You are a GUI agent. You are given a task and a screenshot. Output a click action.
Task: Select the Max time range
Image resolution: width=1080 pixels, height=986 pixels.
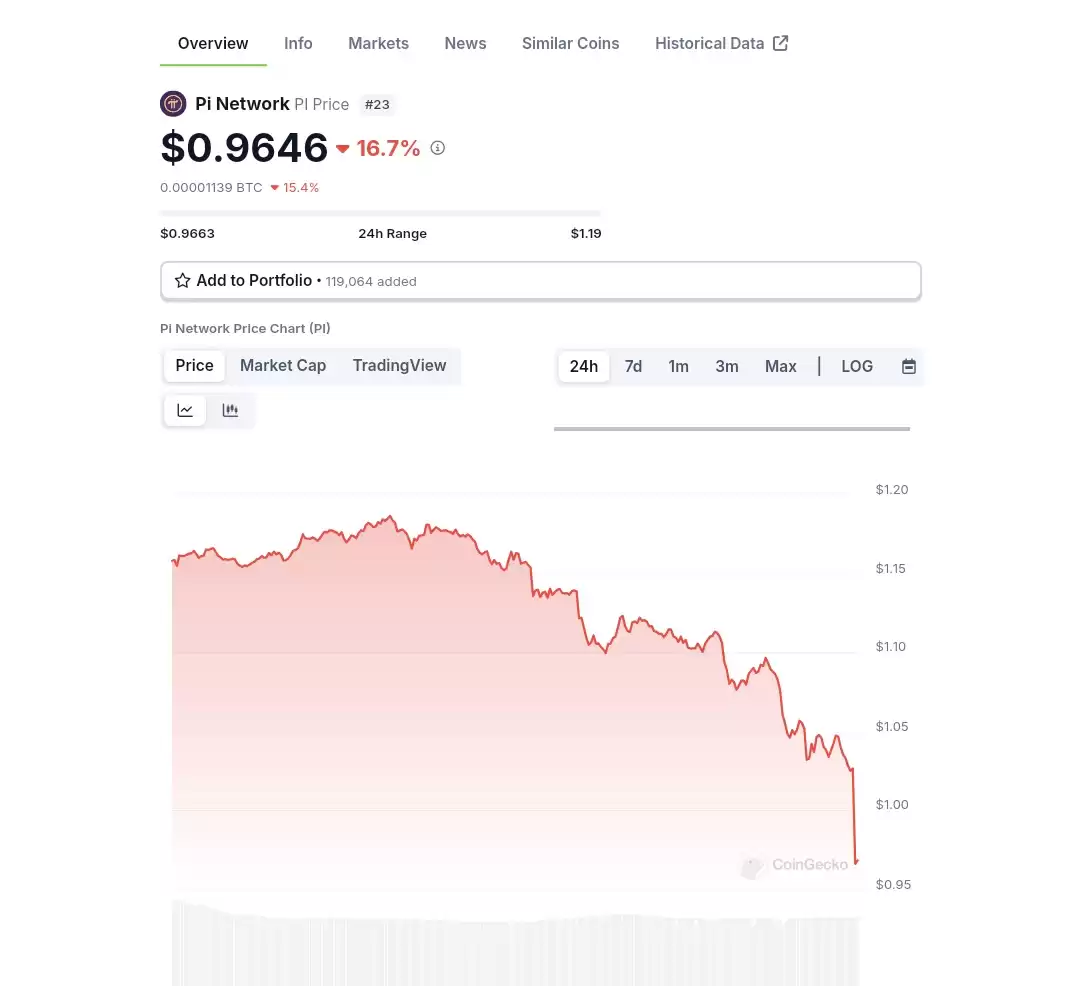coord(780,366)
